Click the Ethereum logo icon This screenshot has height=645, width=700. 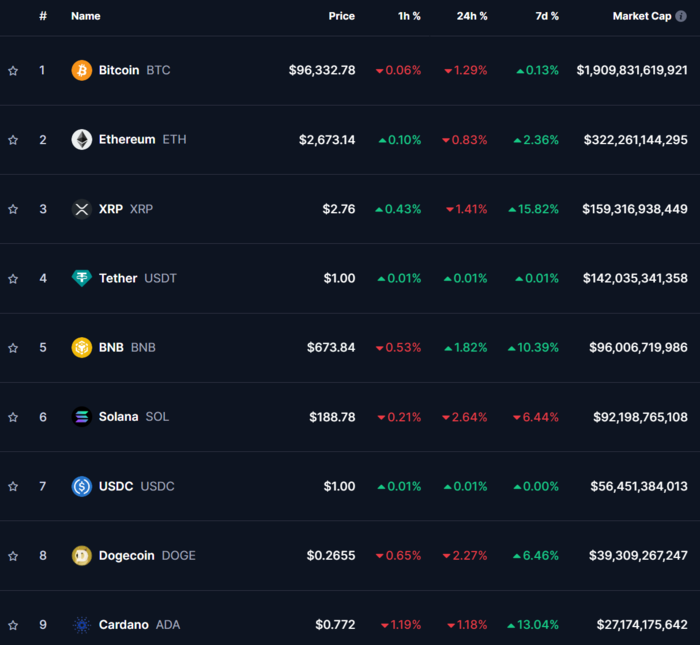coord(82,139)
